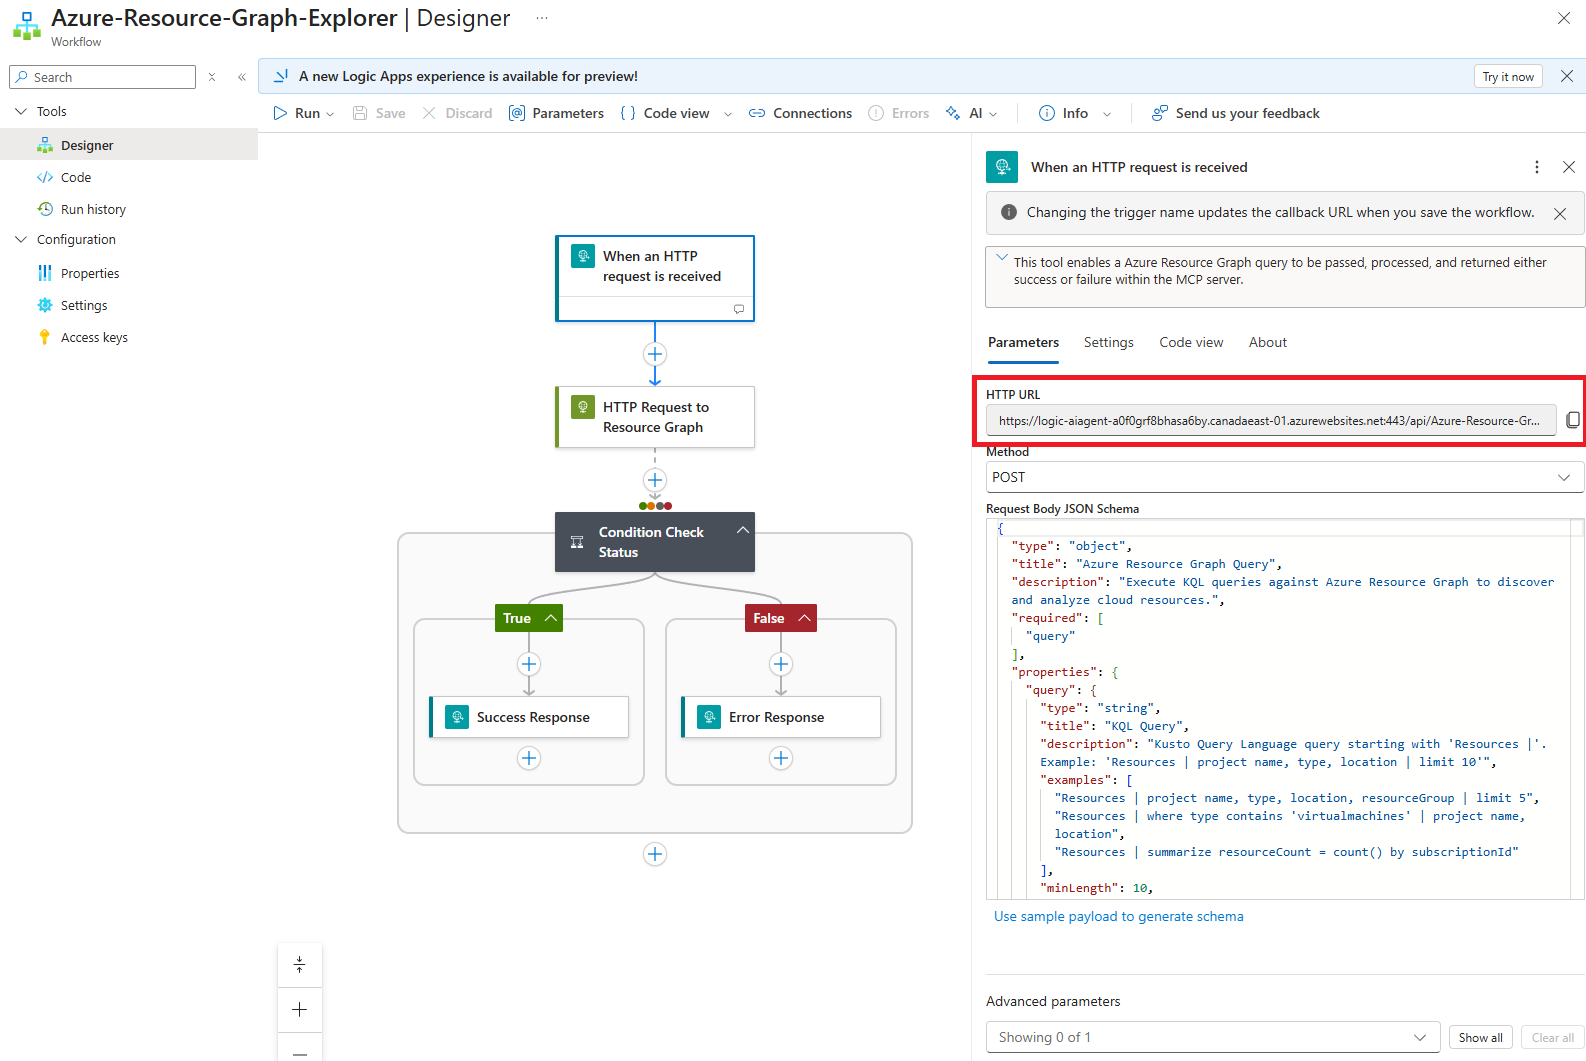Click Use sample payload to generate schema
The height and width of the screenshot is (1061, 1586).
pos(1118,916)
